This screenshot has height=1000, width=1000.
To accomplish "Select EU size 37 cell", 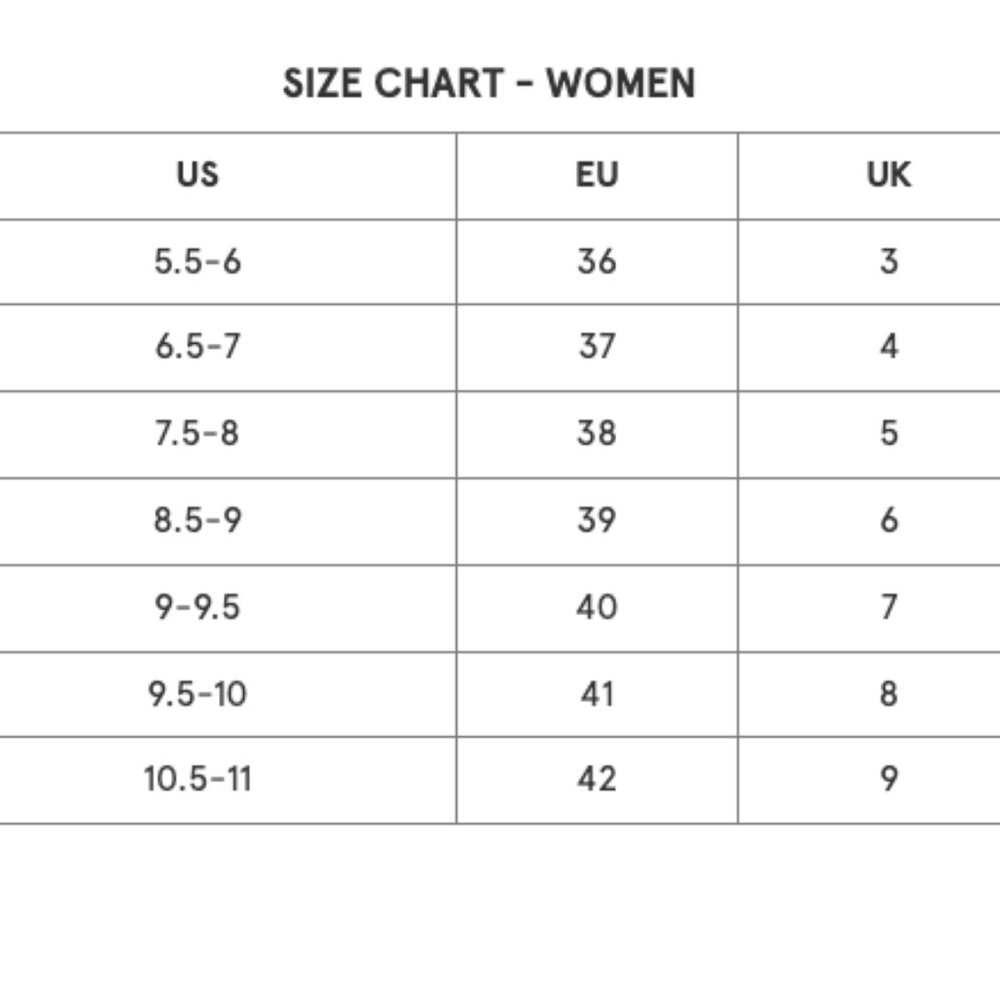I will coord(597,348).
